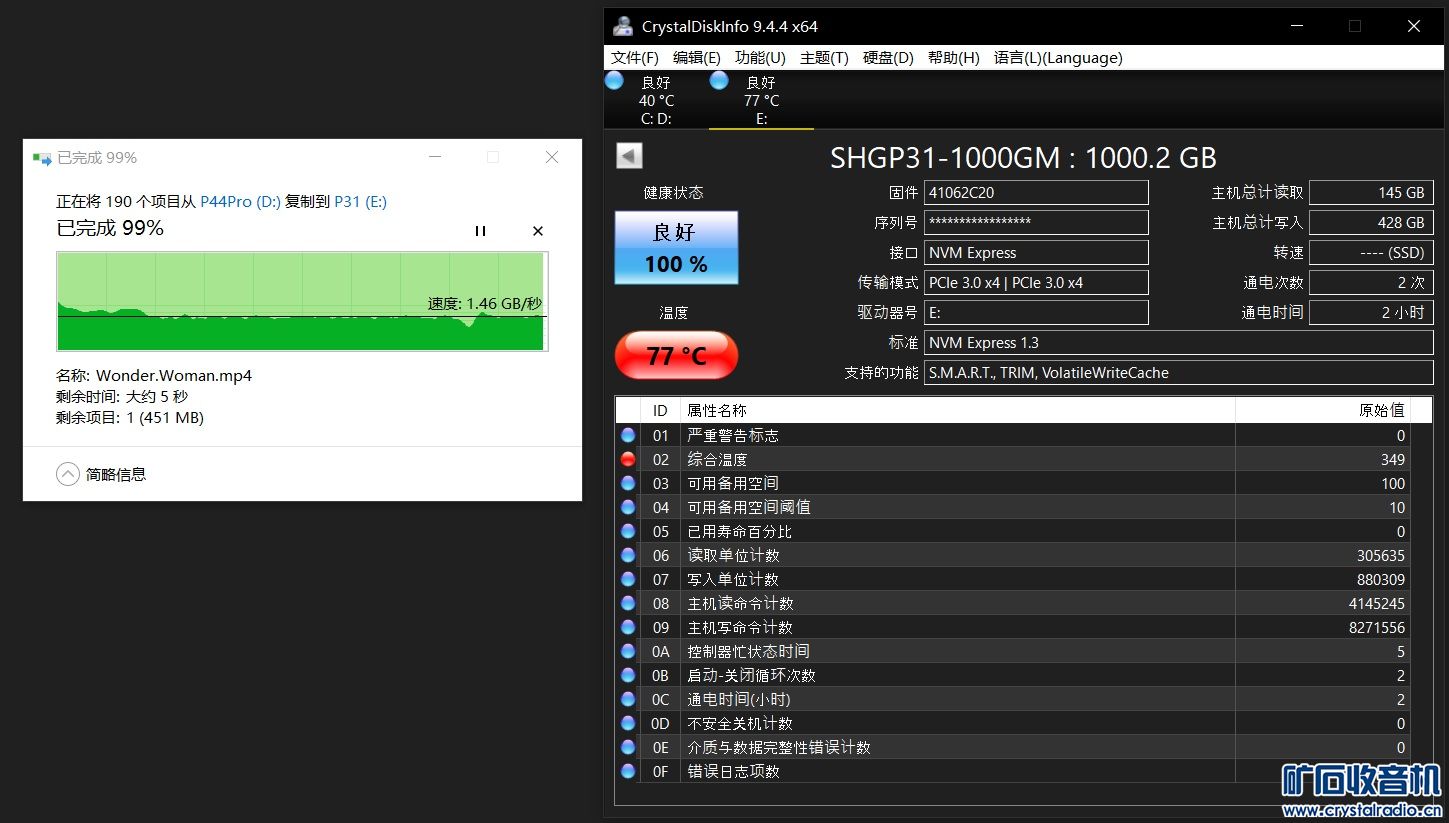Click the status orb for attribute 01

628,435
